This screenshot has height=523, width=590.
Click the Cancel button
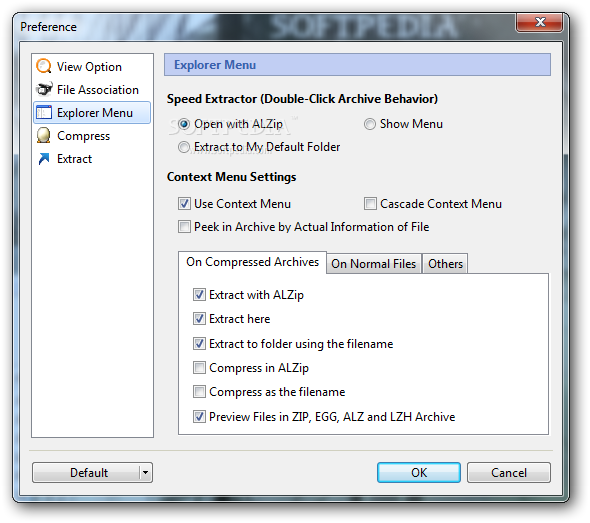509,473
